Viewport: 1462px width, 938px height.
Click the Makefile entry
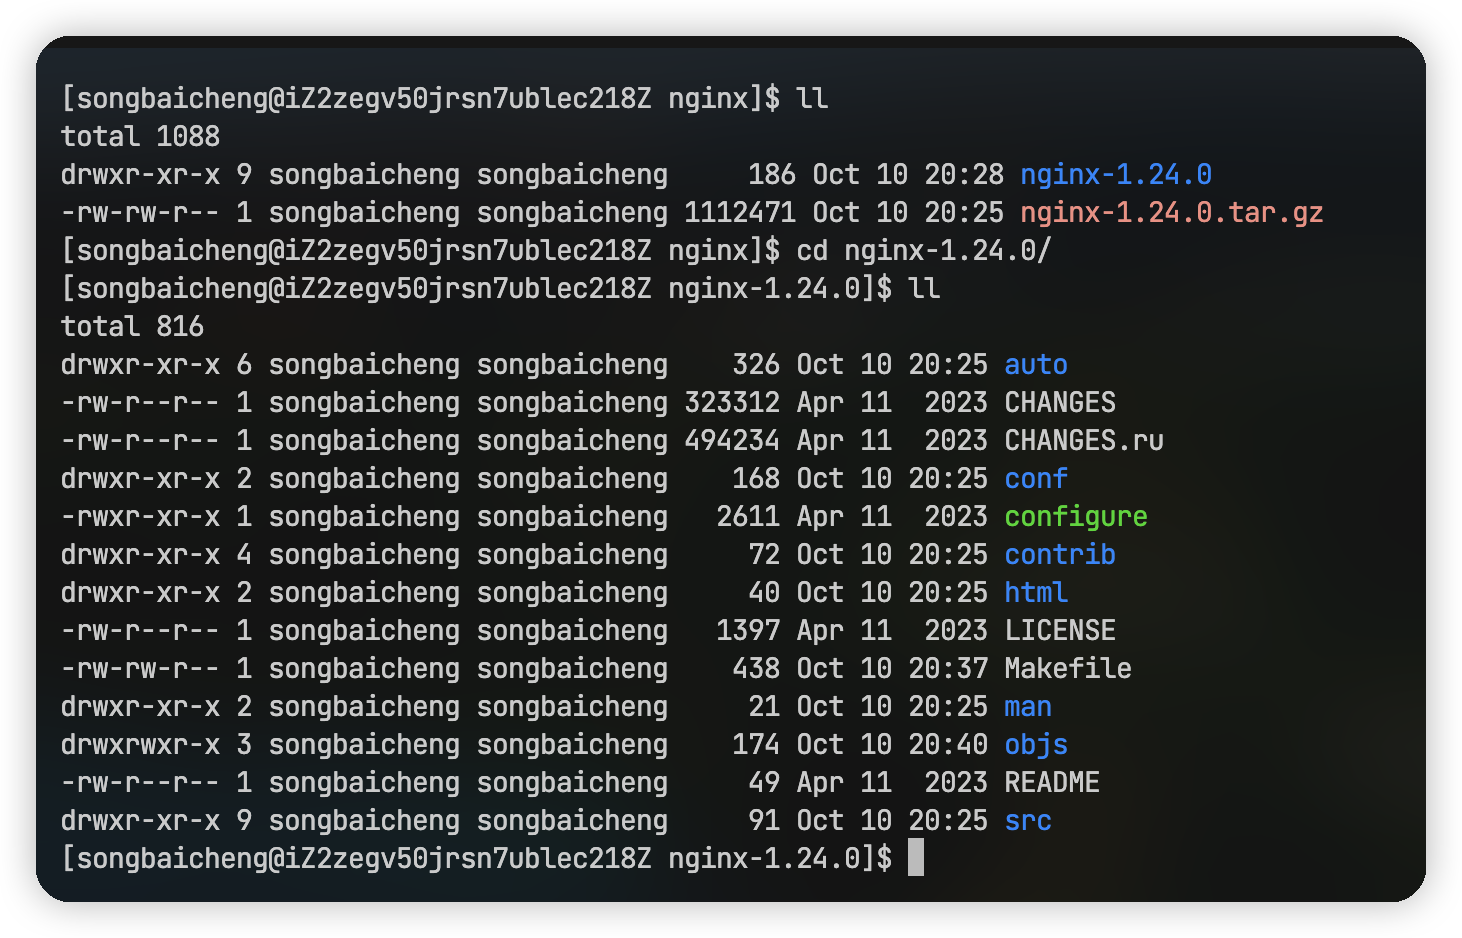(1068, 668)
